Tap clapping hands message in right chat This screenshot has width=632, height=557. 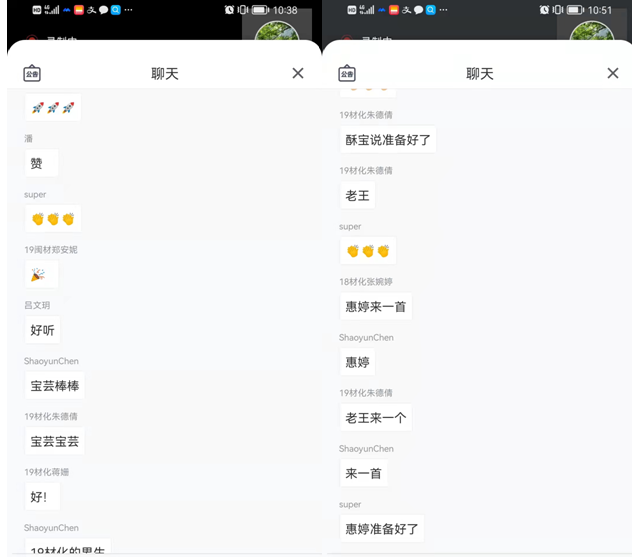pyautogui.click(x=368, y=251)
